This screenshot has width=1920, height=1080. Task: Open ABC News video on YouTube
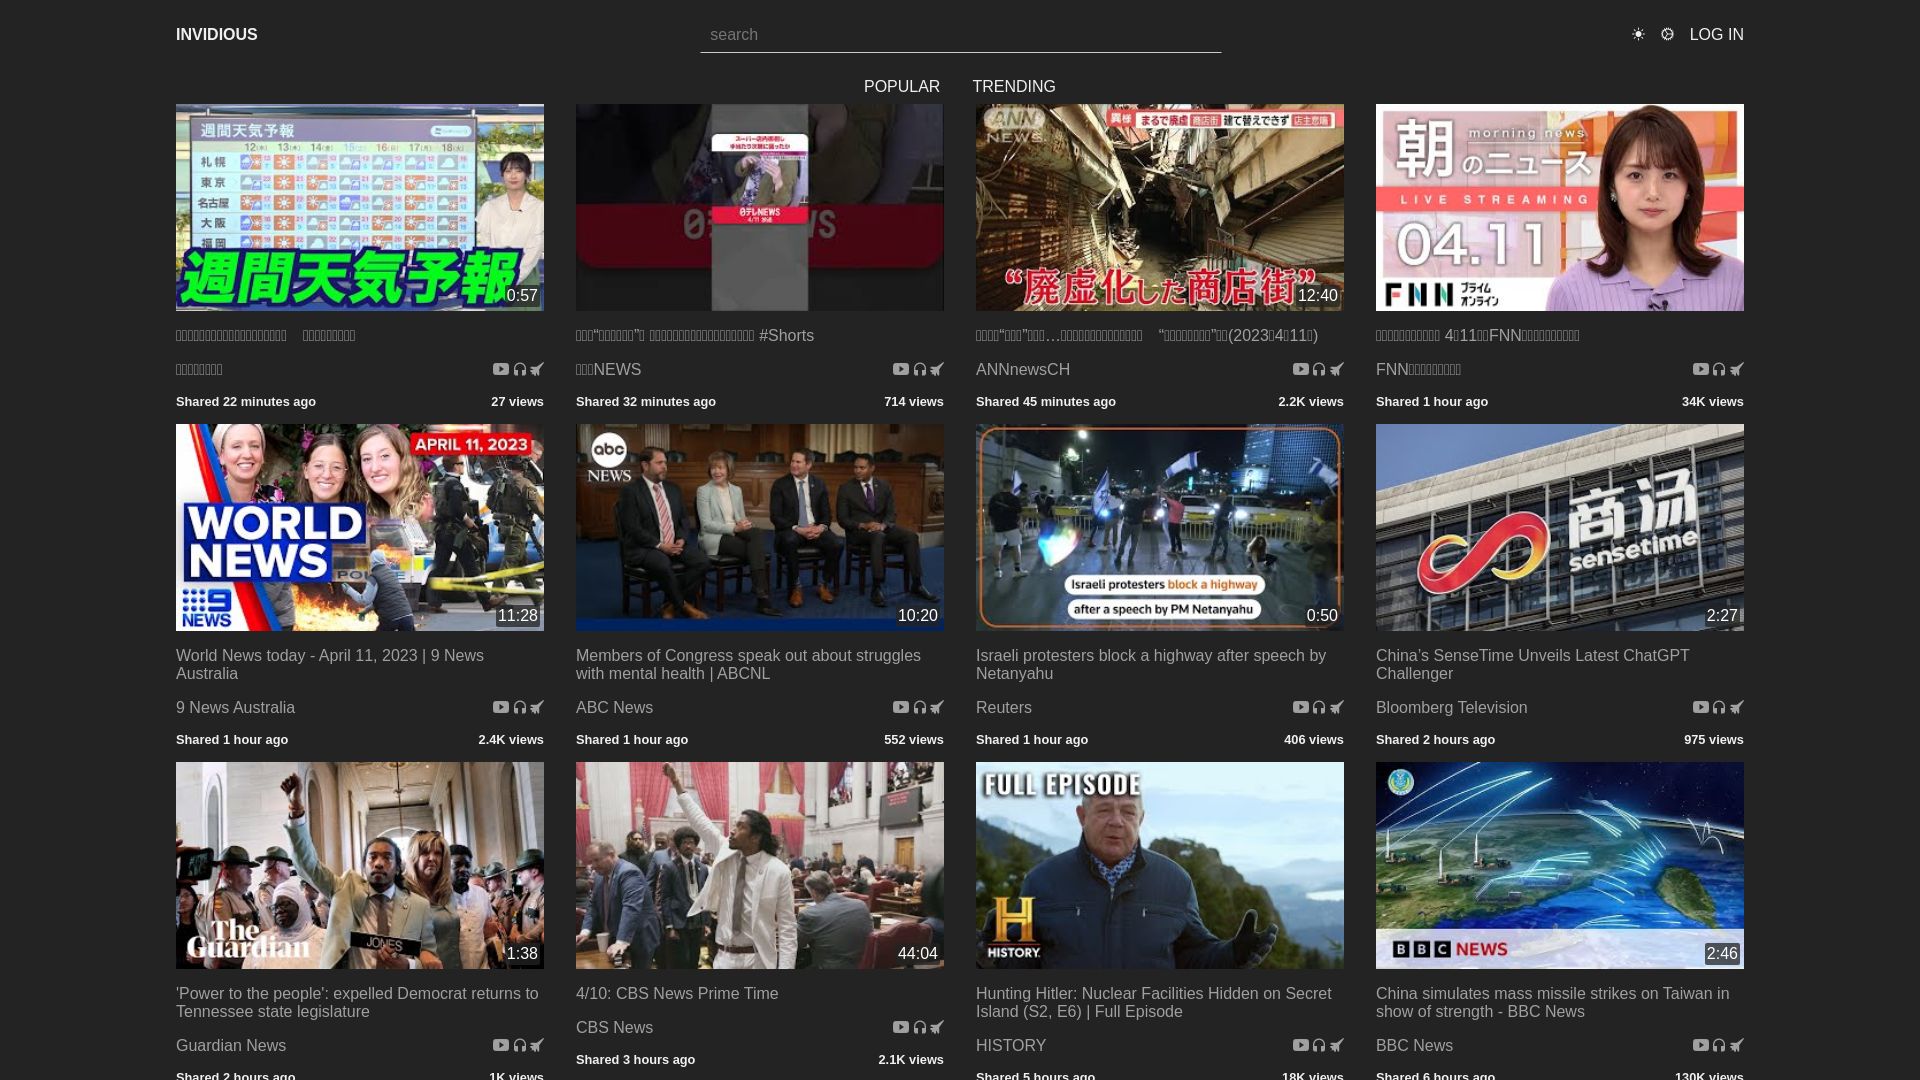click(901, 707)
